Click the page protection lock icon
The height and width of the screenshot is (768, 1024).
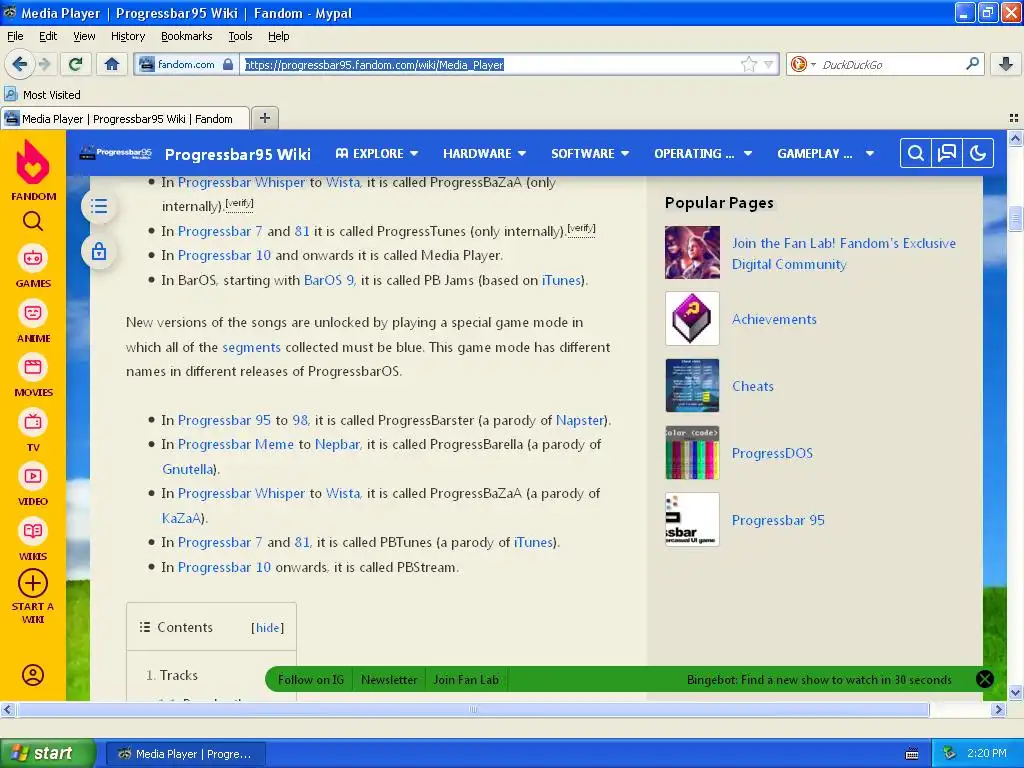click(99, 251)
